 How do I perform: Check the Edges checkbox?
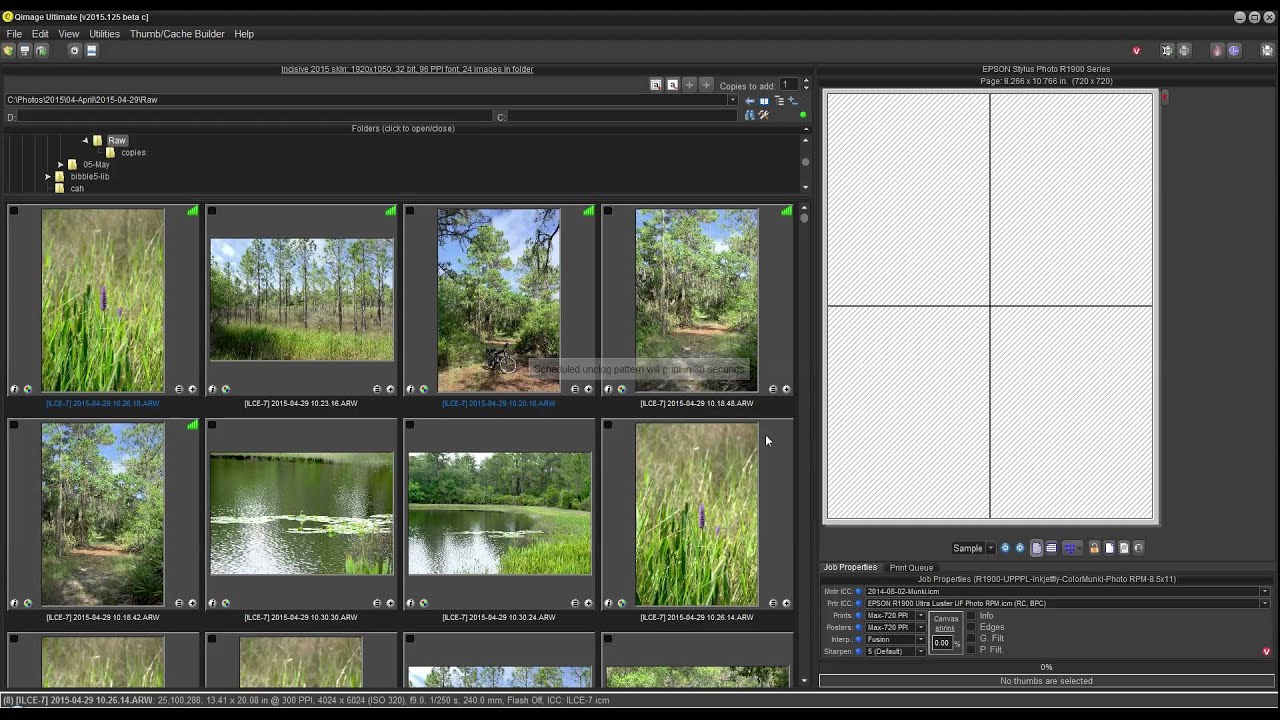pyautogui.click(x=971, y=627)
